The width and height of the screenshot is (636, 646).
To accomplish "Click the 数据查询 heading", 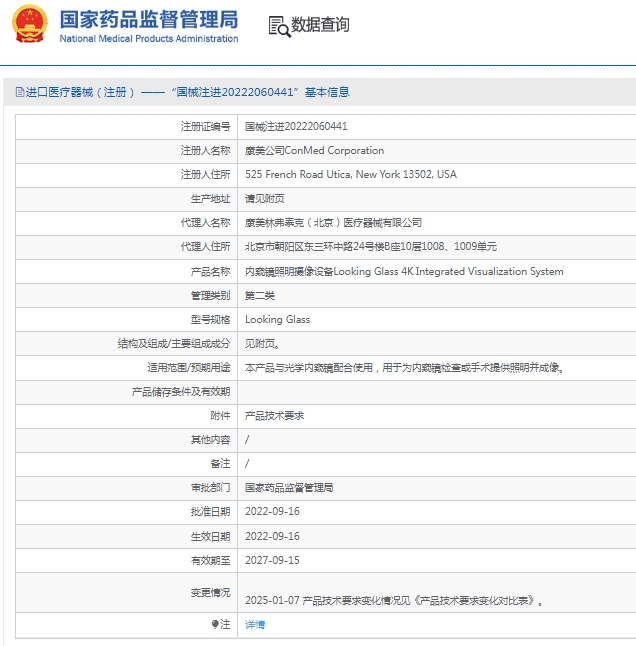I will tap(320, 25).
